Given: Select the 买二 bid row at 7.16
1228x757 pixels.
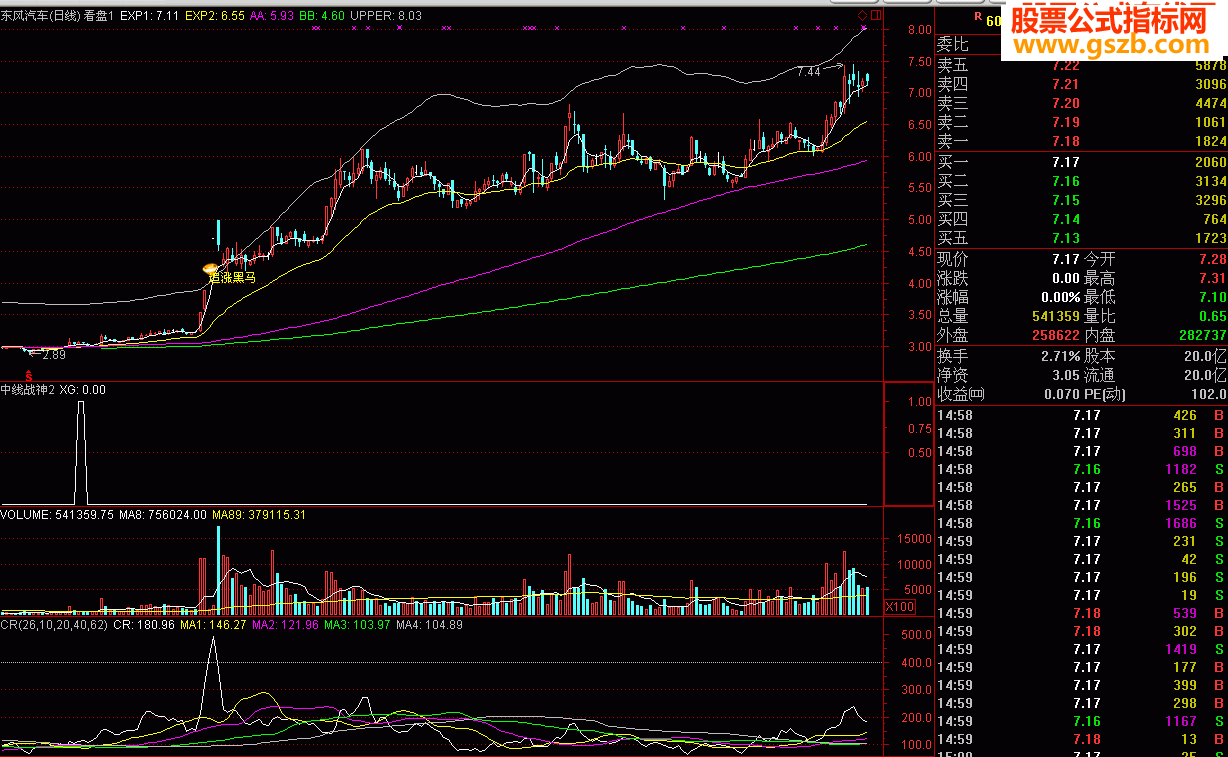Looking at the screenshot, I should click(1081, 181).
